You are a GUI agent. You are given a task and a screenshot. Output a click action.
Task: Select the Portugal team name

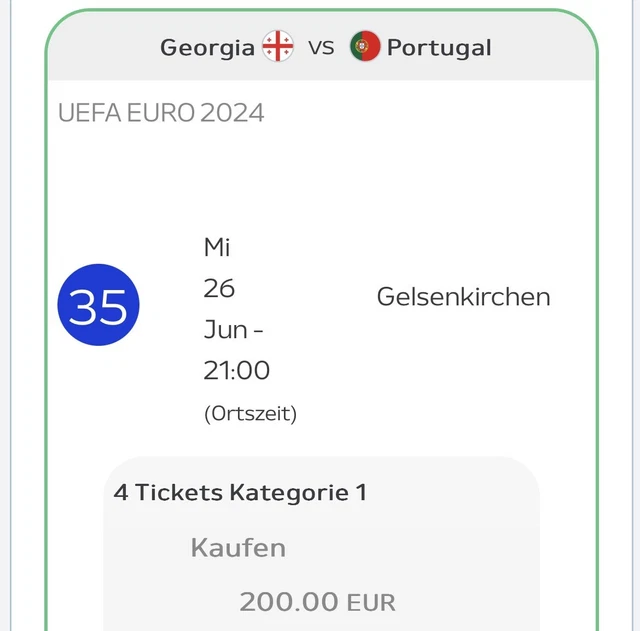click(x=439, y=48)
